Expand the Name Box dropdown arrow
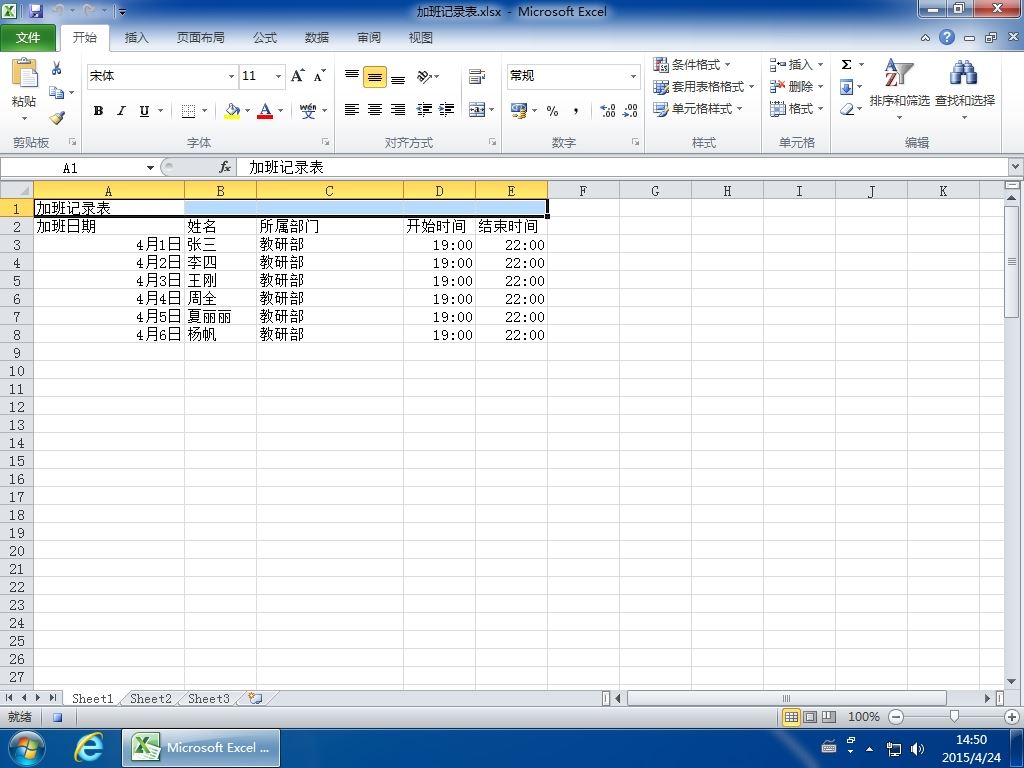The width and height of the screenshot is (1024, 768). coord(150,168)
